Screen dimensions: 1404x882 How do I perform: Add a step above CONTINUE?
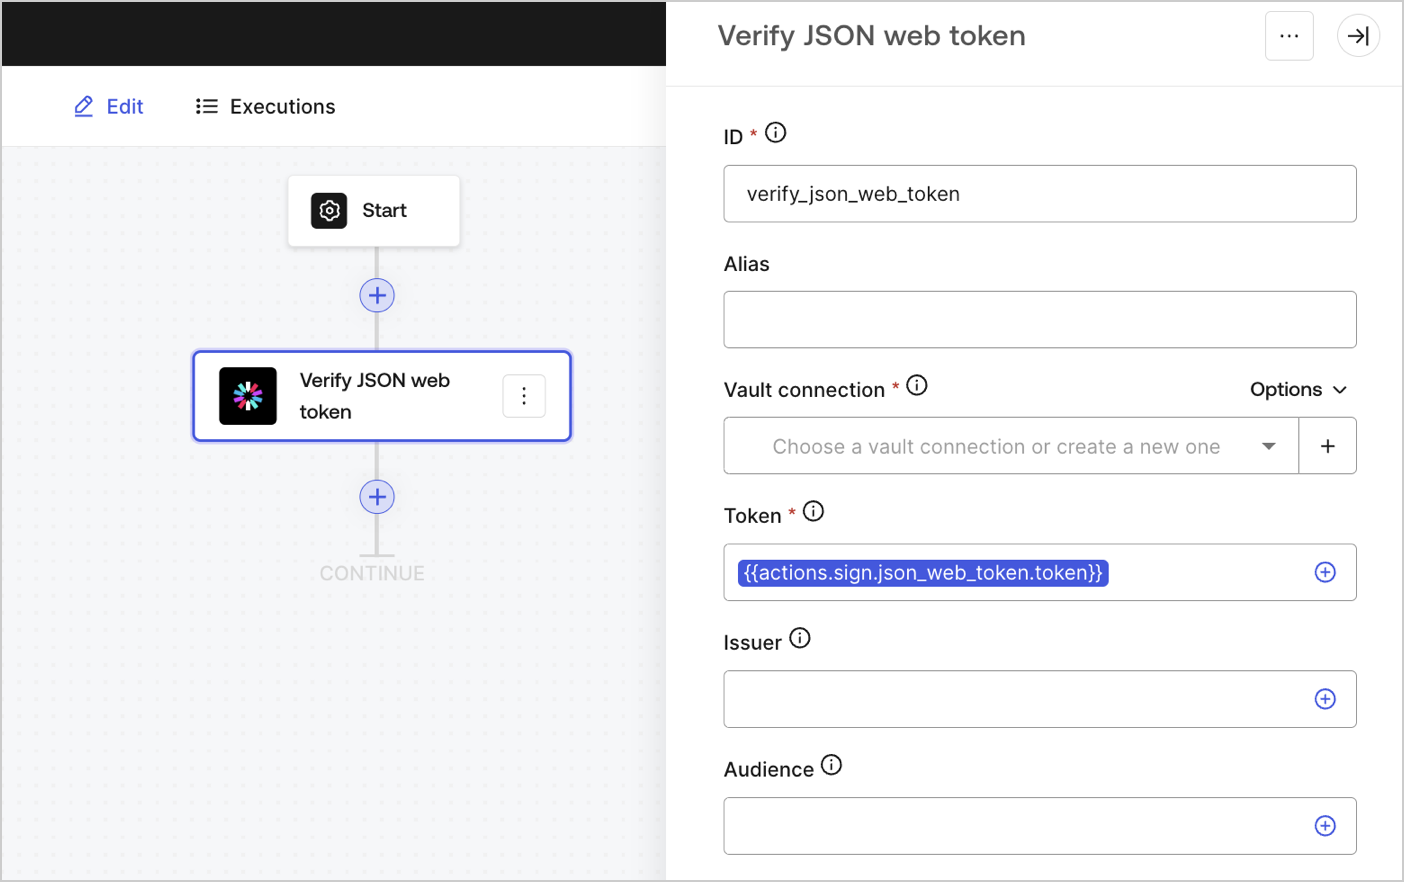coord(377,497)
